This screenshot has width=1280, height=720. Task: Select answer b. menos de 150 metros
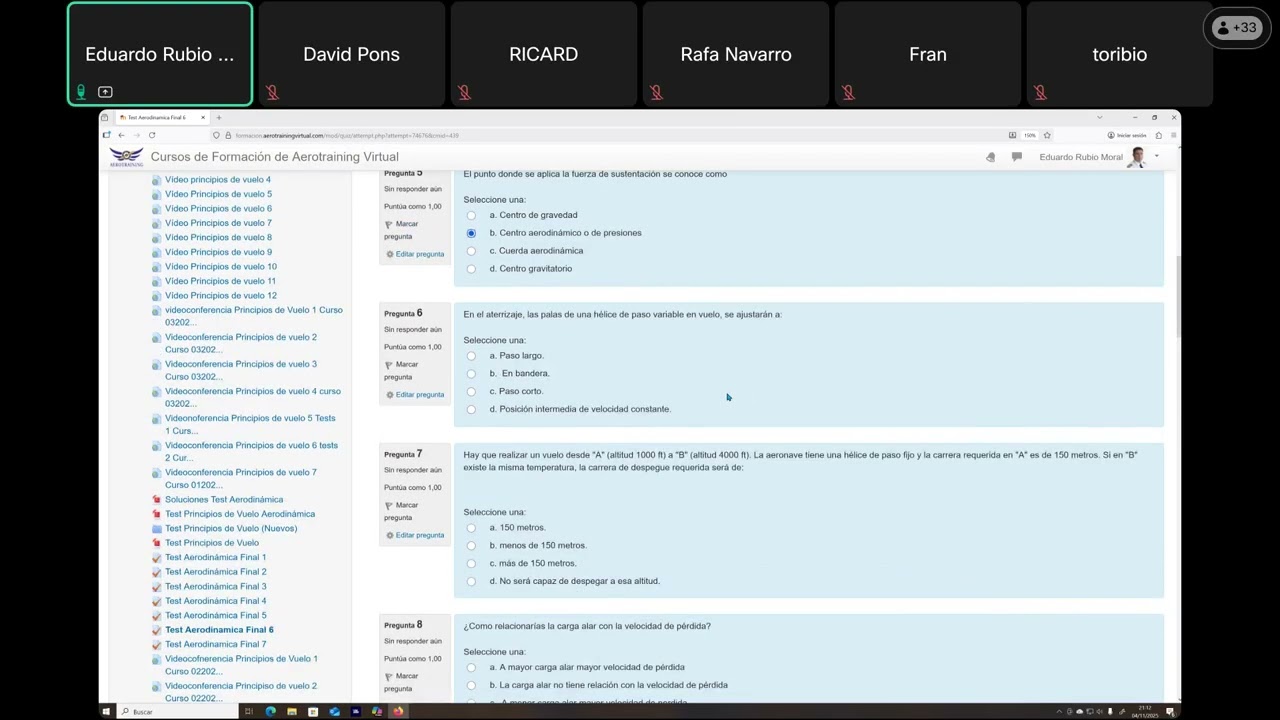pos(471,546)
